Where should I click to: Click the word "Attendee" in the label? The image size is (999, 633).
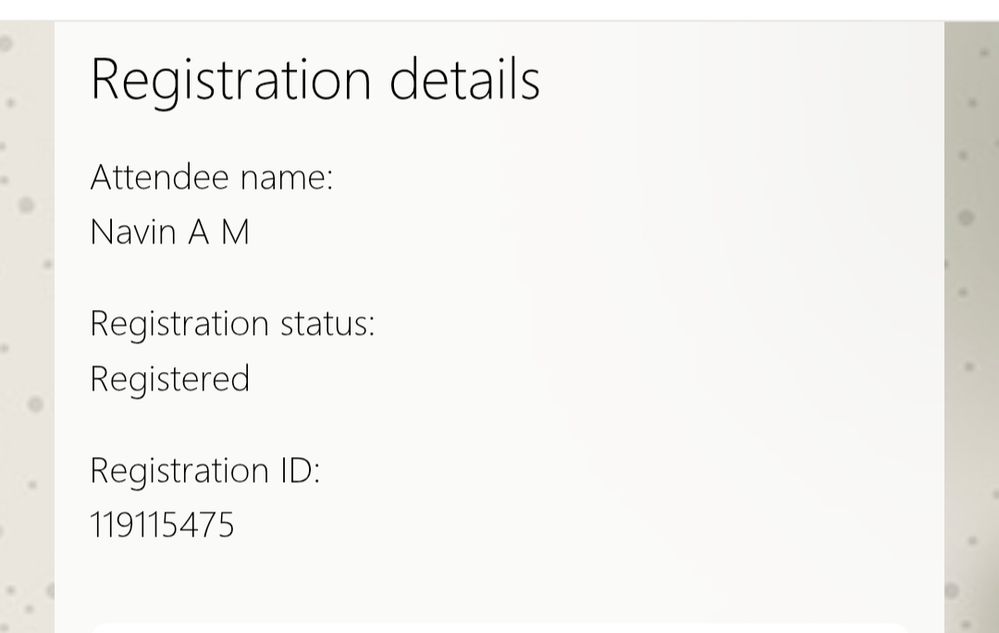[158, 178]
